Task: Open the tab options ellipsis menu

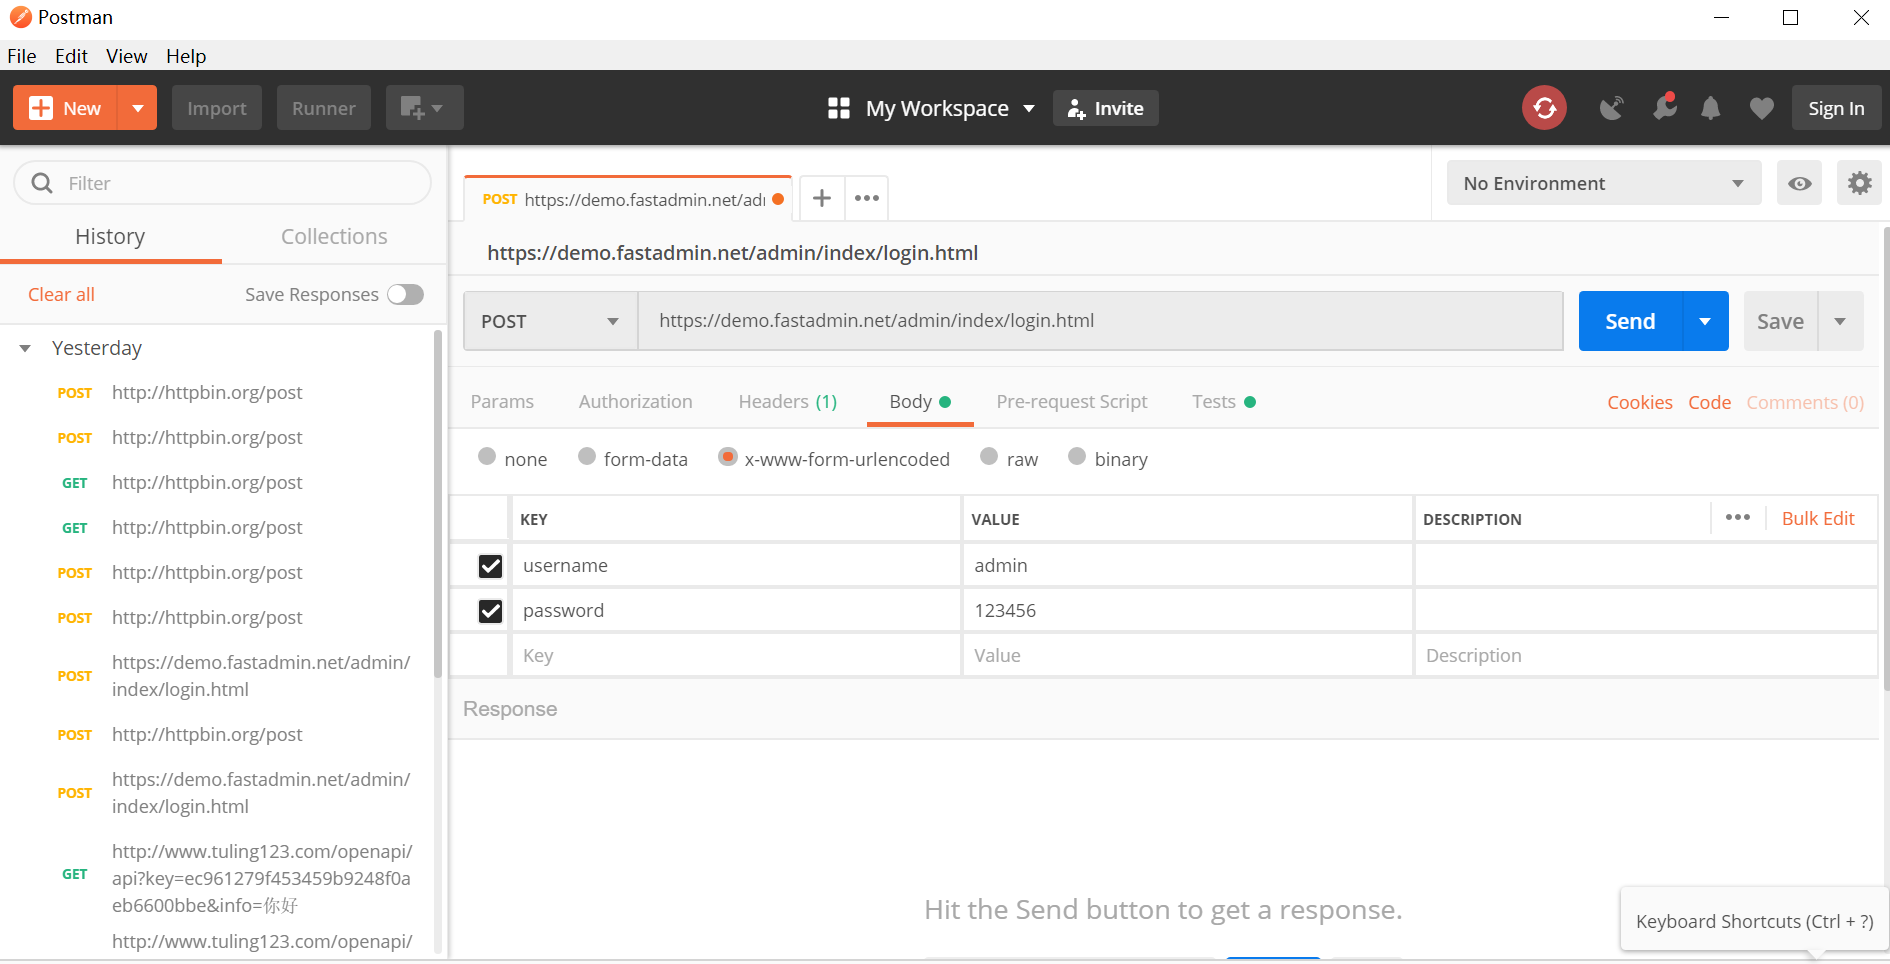Action: [867, 198]
